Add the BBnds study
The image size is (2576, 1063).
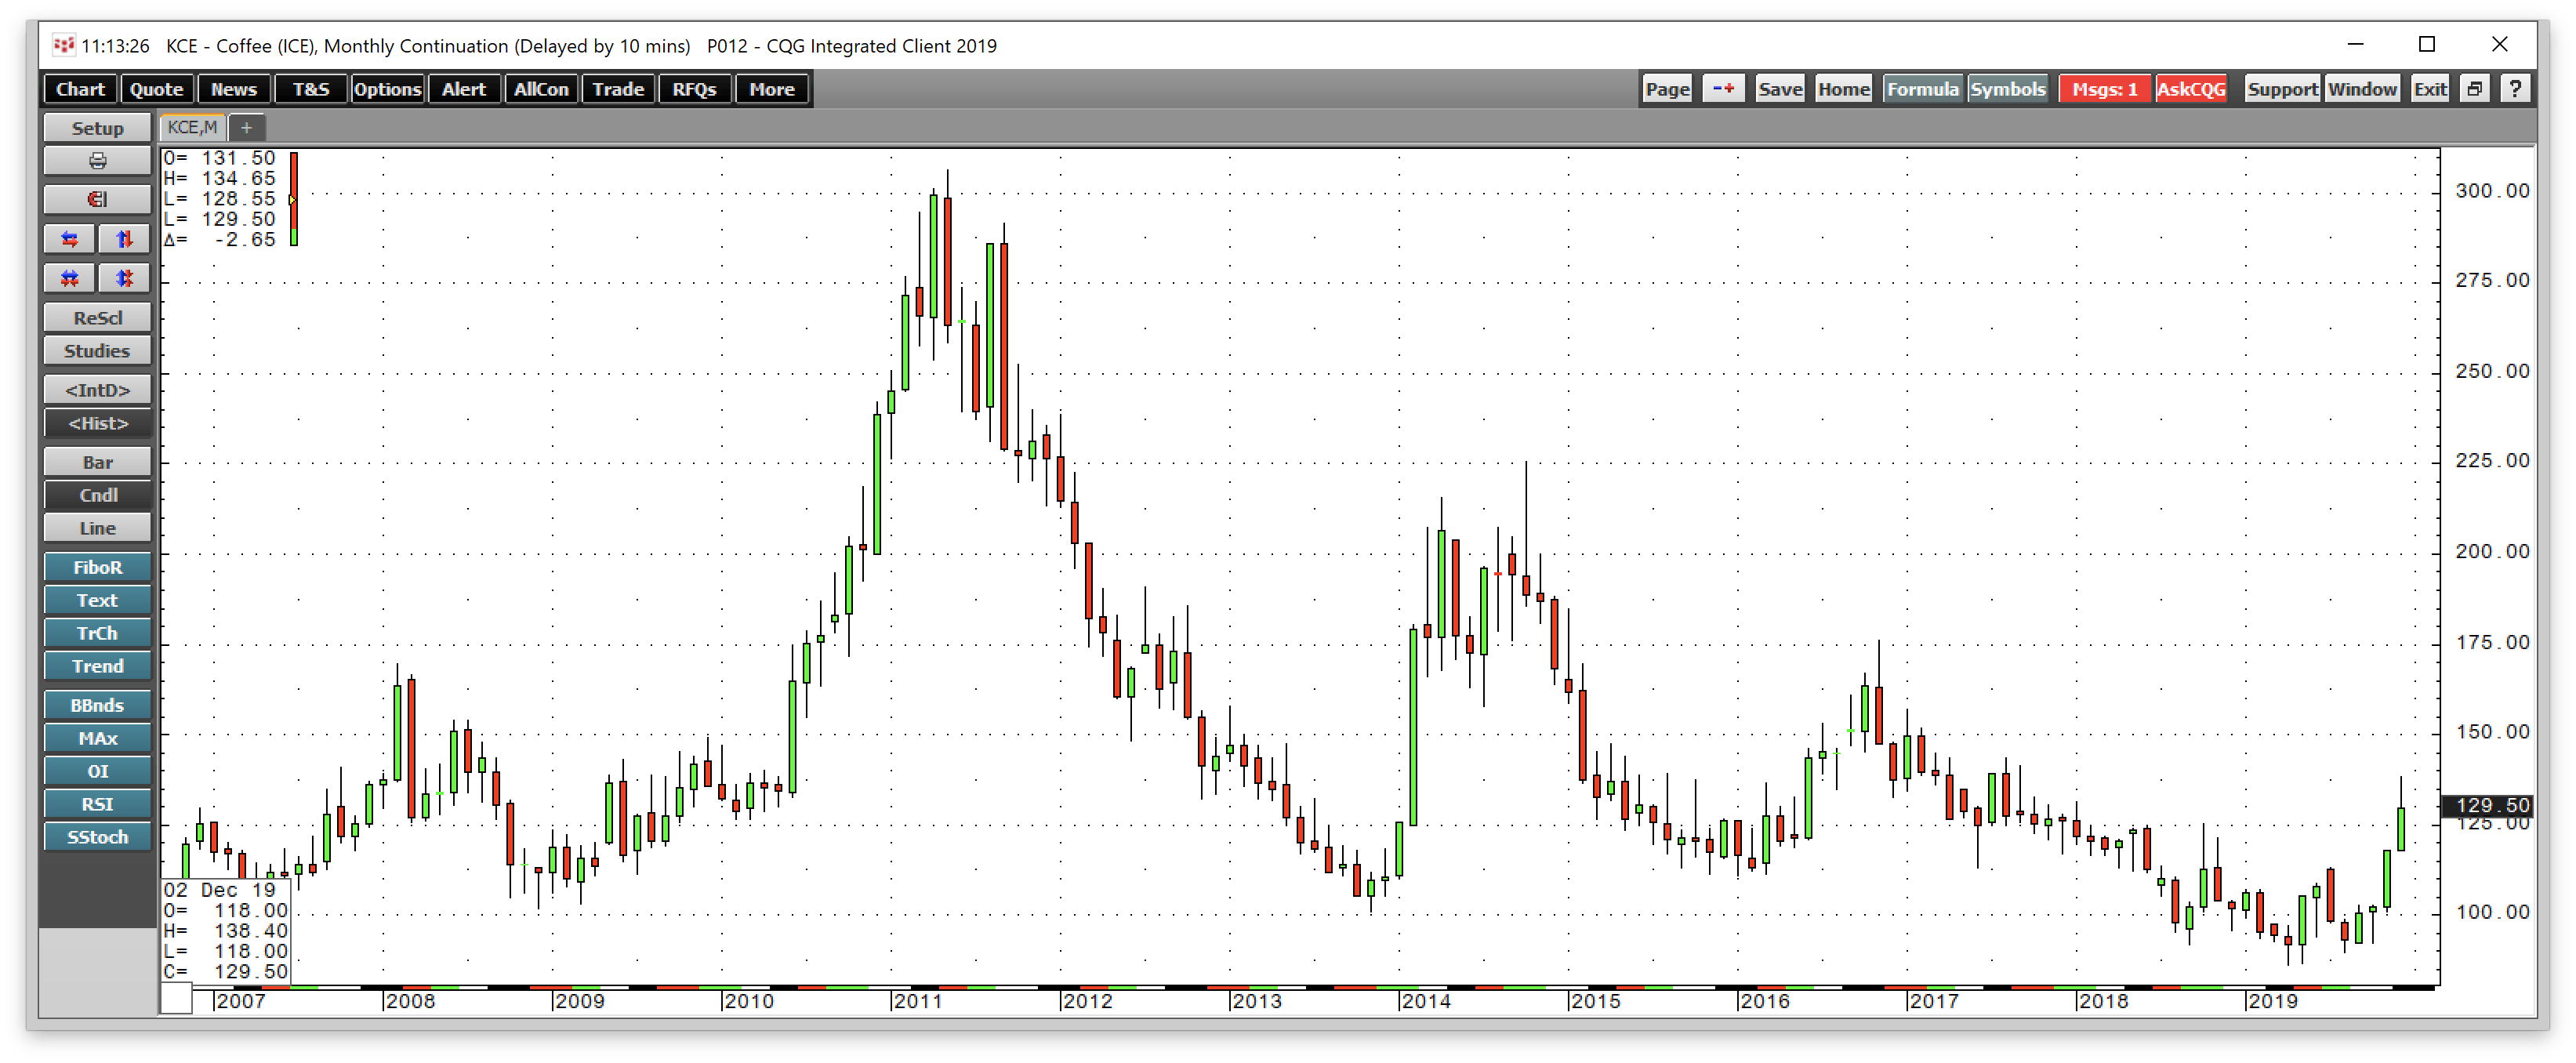click(97, 705)
